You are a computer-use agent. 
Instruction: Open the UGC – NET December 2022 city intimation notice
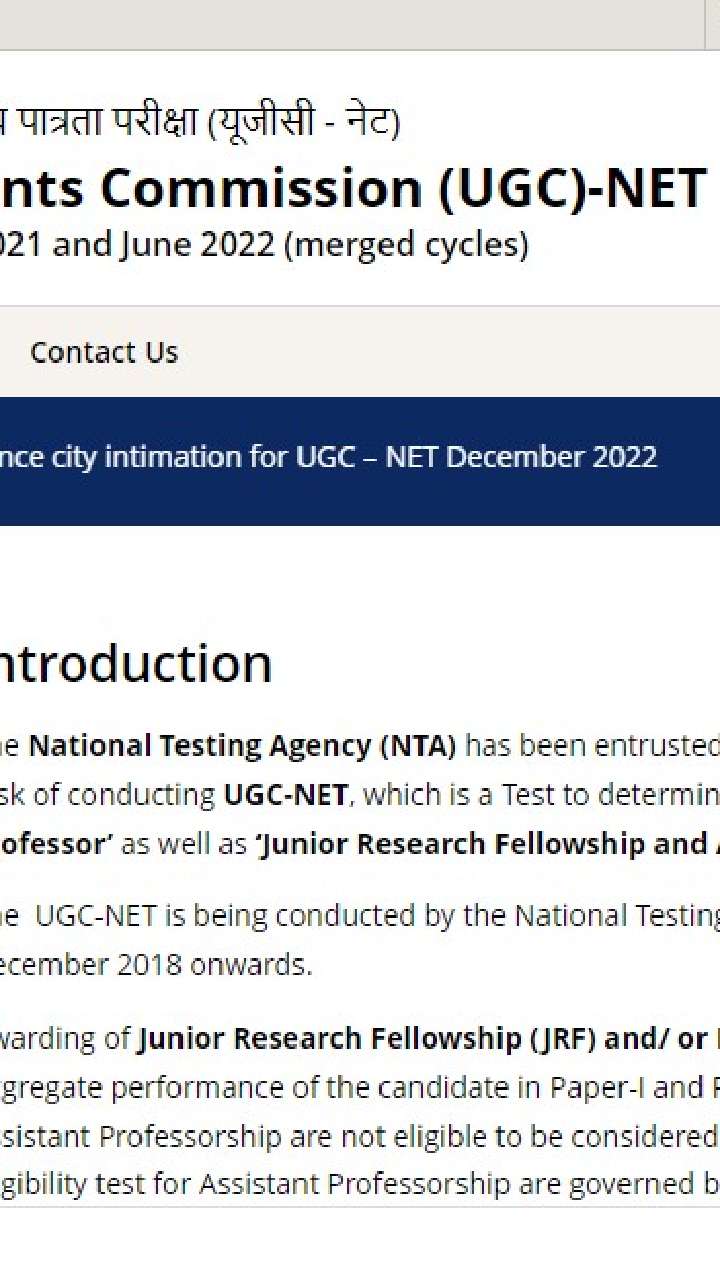pos(330,457)
